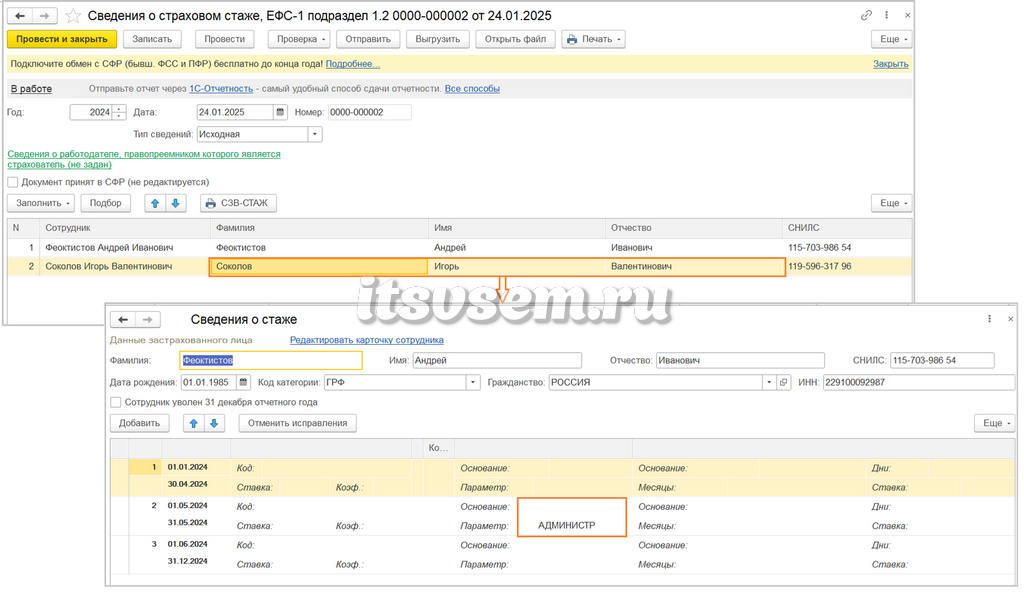Viewport: 1024px width, 597px height.
Task: Go forward using the main window's right arrow
Action: (44, 15)
